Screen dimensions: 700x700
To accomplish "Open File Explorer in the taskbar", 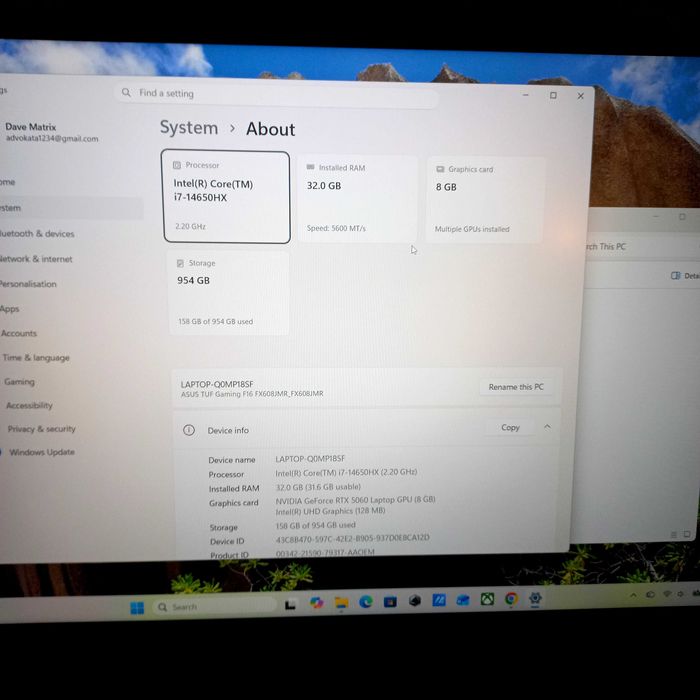I will (x=342, y=603).
